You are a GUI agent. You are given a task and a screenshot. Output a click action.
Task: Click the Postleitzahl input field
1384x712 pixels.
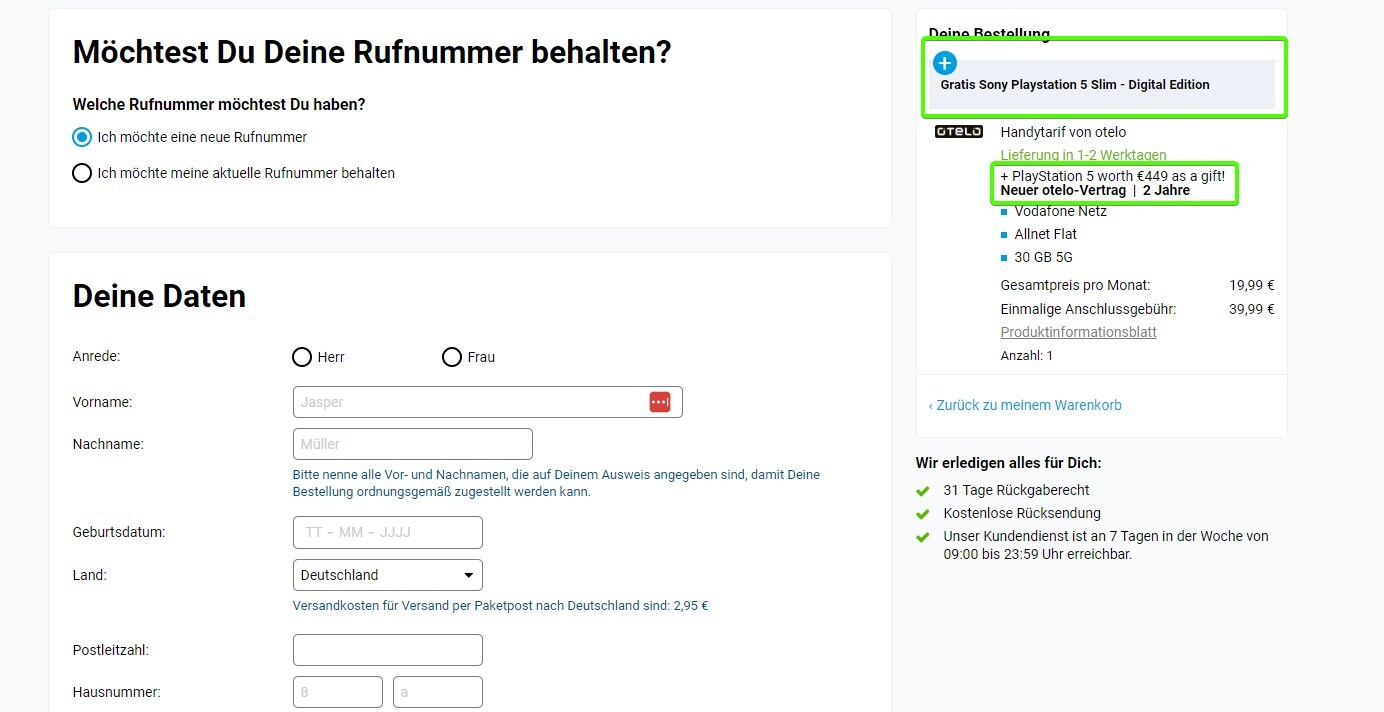point(387,650)
